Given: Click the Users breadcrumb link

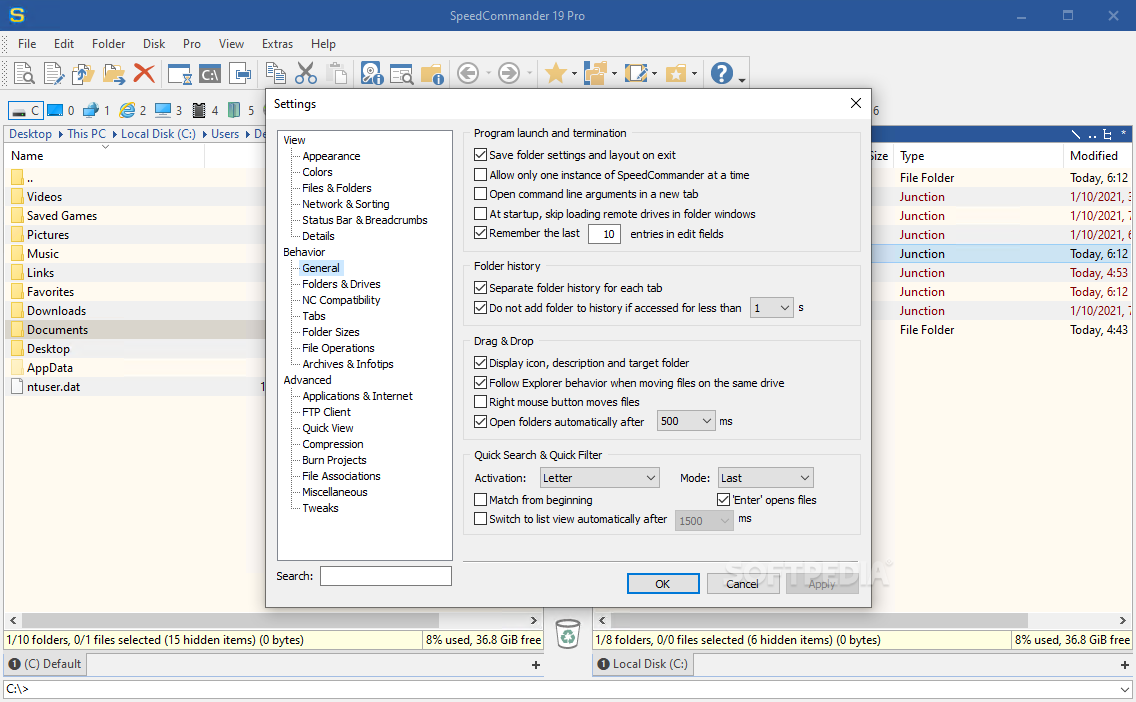Looking at the screenshot, I should point(225,134).
